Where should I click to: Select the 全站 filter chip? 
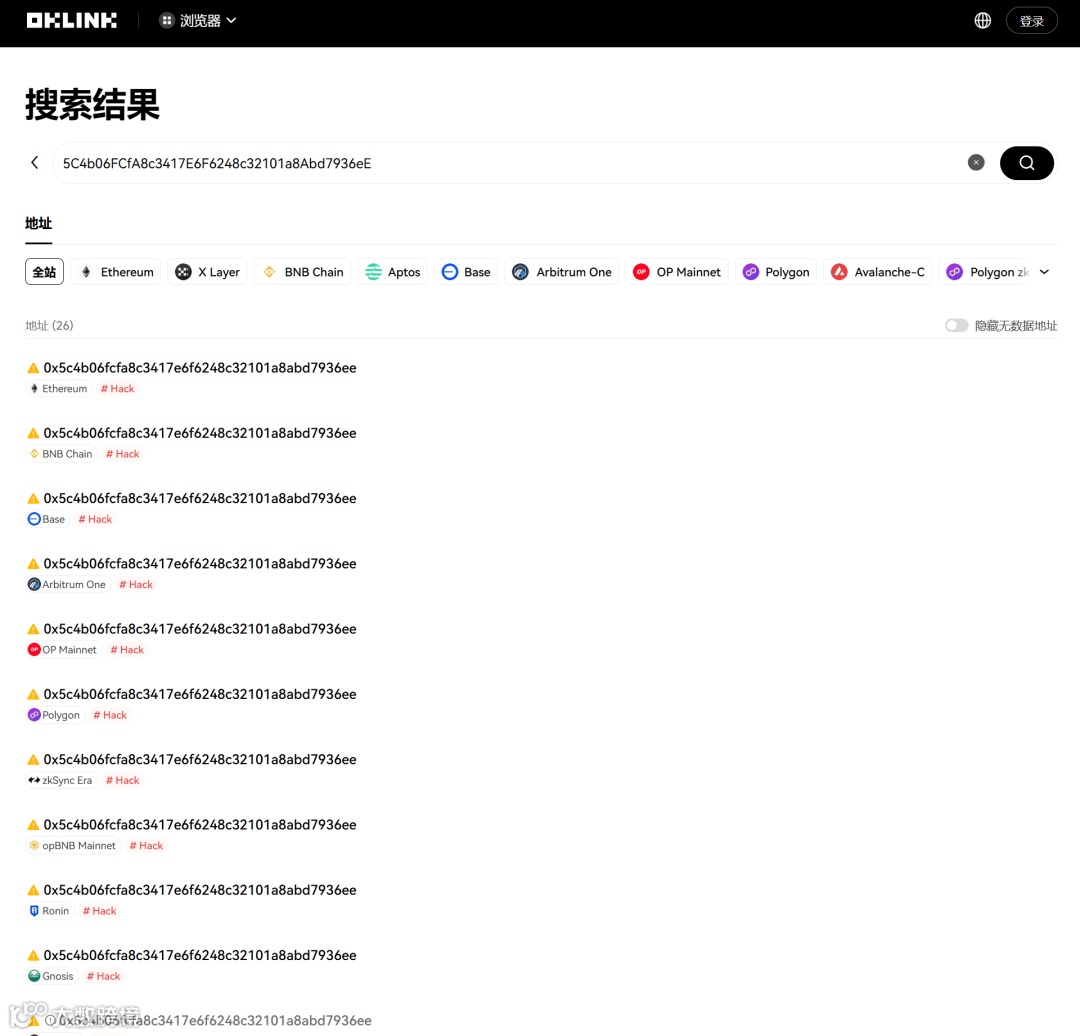click(45, 271)
